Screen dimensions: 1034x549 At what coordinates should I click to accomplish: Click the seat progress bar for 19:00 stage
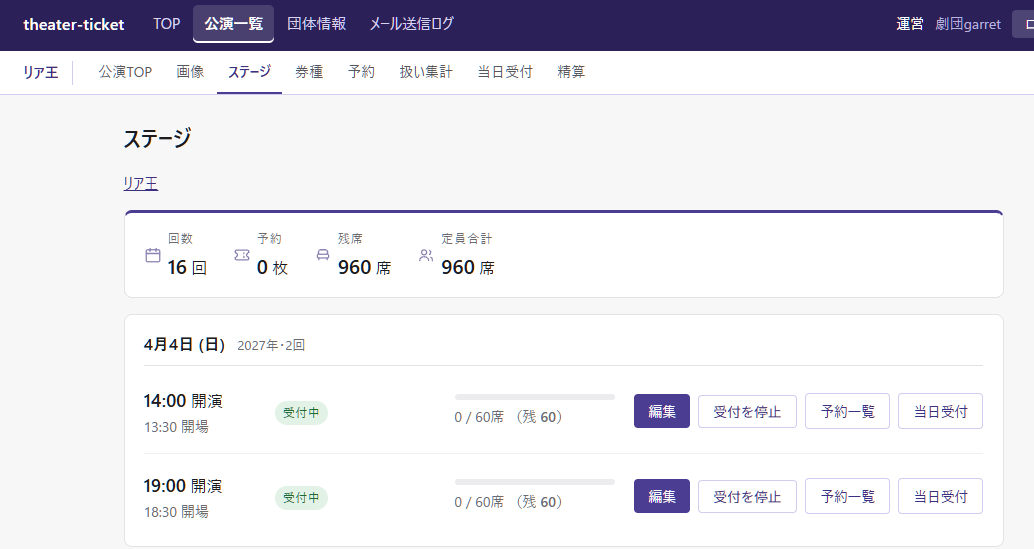pyautogui.click(x=535, y=482)
